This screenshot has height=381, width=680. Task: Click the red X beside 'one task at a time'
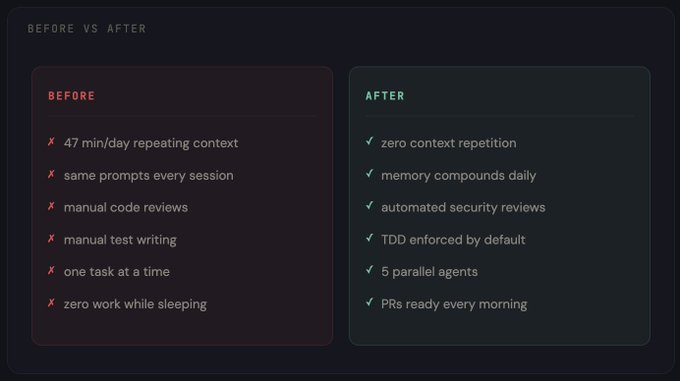point(51,271)
